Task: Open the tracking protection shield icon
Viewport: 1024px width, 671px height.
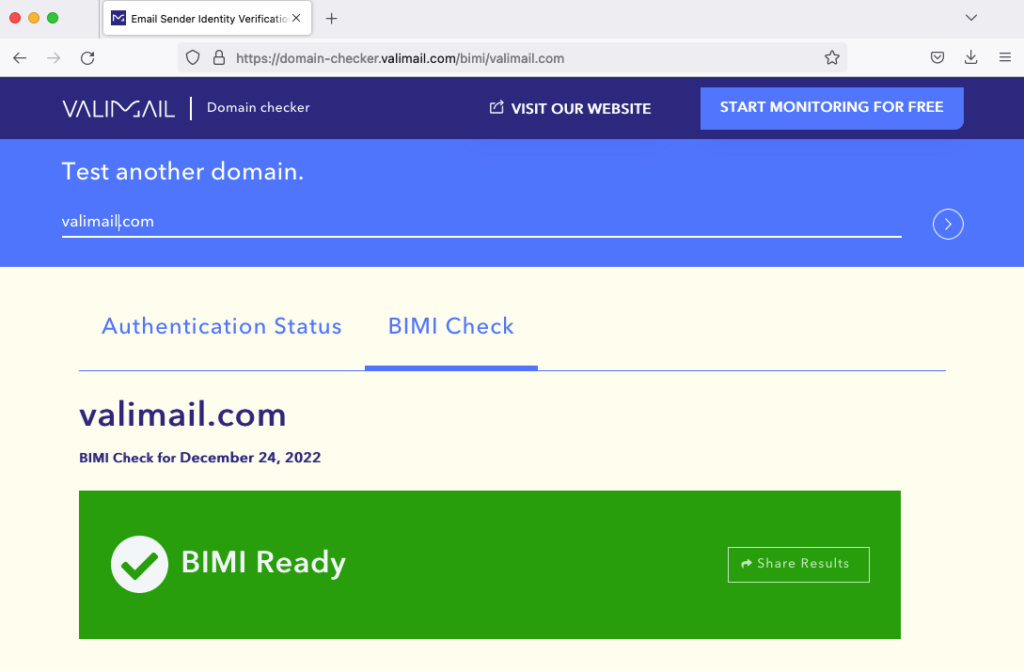Action: tap(193, 58)
